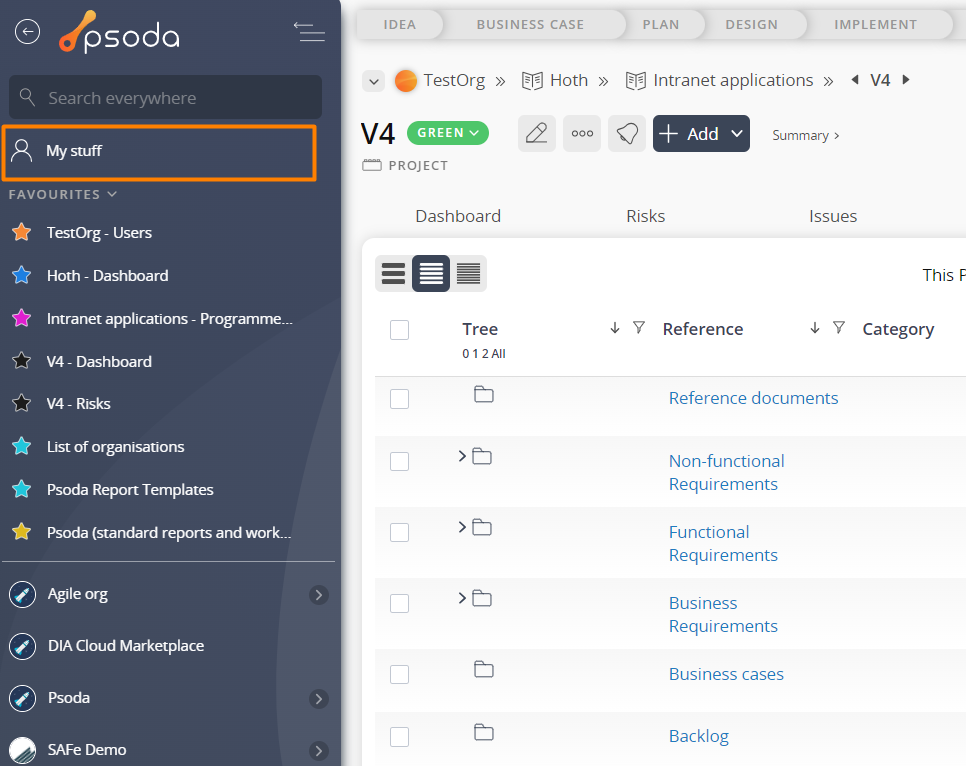
Task: Click the orange star for TestOrg - Users
Action: point(22,232)
